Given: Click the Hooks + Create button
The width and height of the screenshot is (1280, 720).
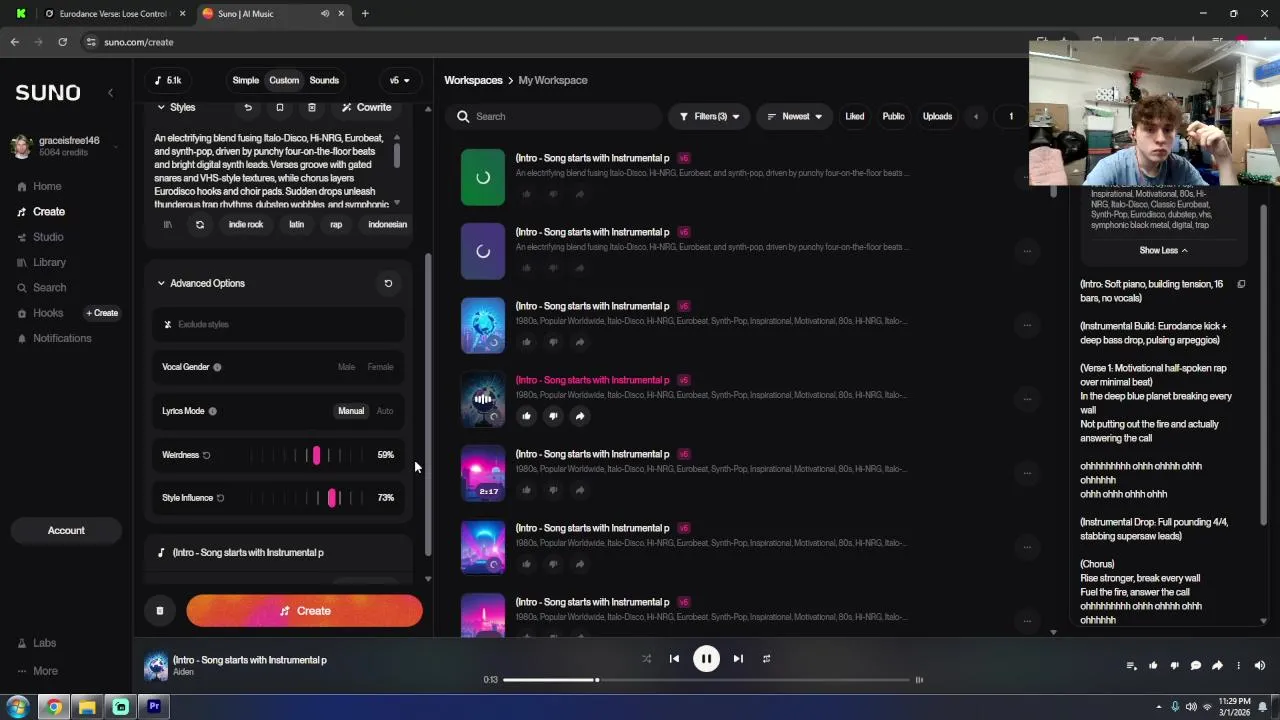Looking at the screenshot, I should click(x=102, y=313).
